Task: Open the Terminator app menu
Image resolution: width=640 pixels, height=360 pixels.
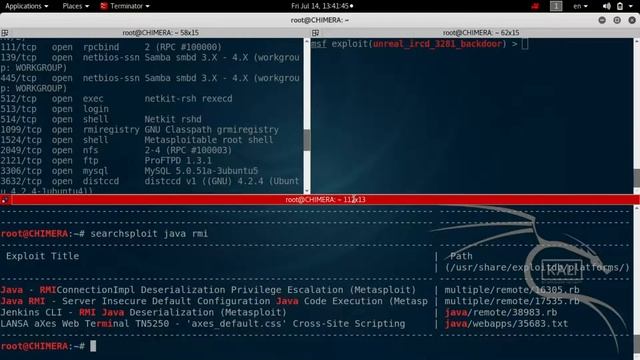Action: coord(125,6)
